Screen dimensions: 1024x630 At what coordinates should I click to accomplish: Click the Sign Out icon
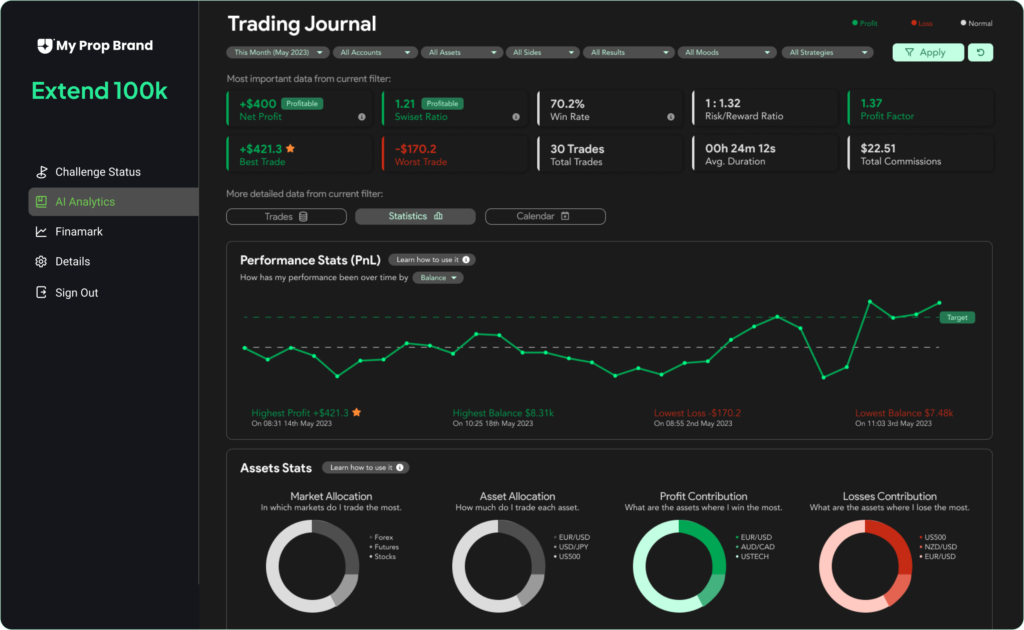[41, 293]
